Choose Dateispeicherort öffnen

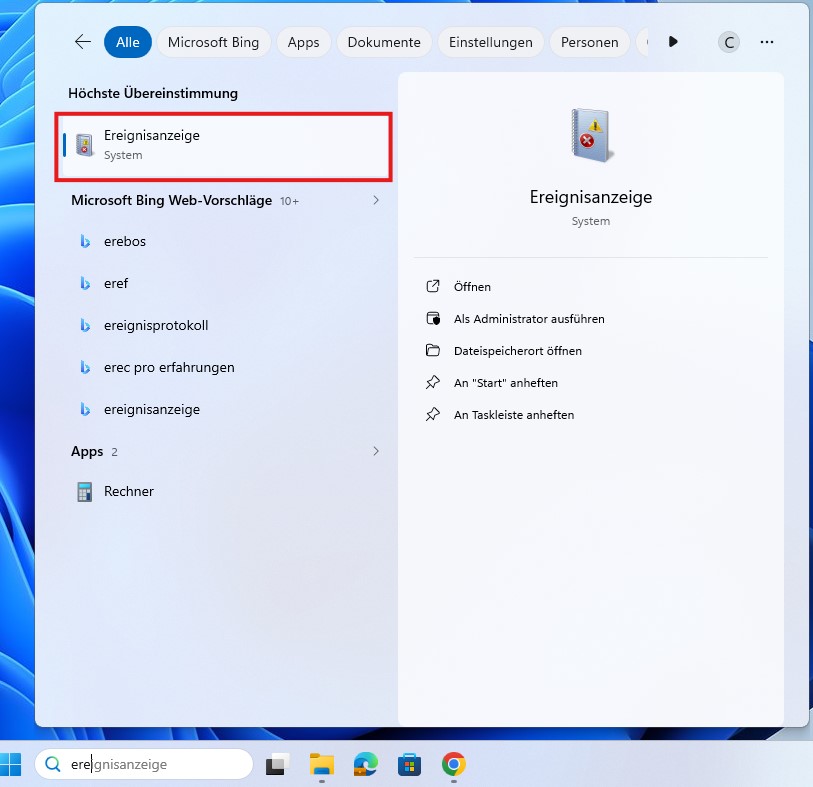517,351
